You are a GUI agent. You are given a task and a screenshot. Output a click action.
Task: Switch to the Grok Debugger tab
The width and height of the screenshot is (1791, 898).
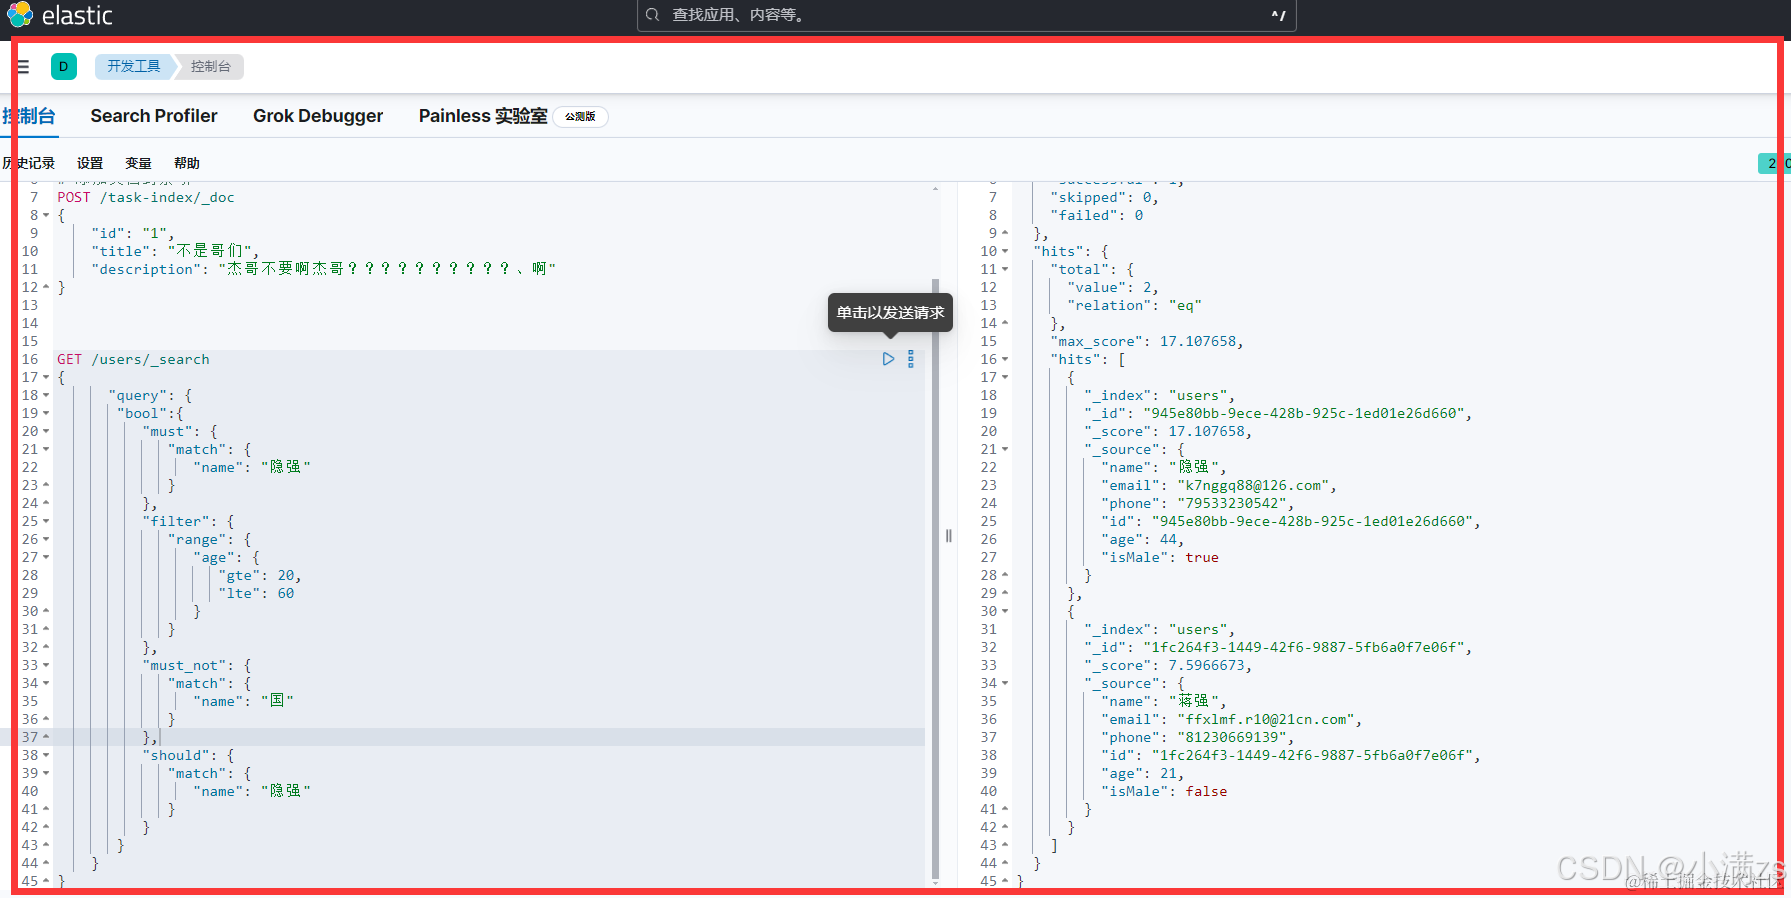(318, 116)
